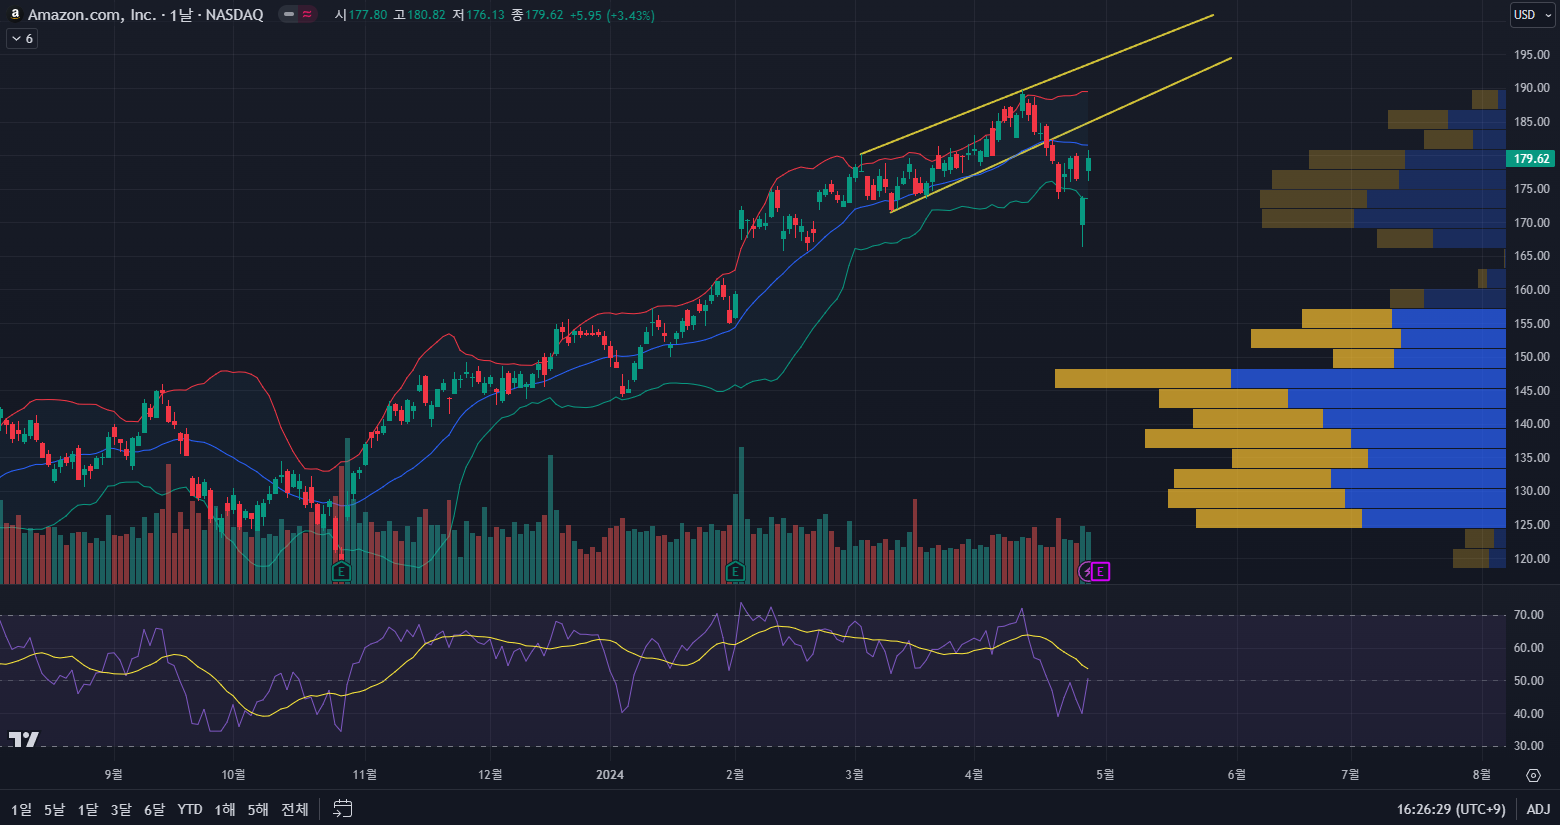The height and width of the screenshot is (825, 1560).
Task: Select the 3달 date range
Action: tap(121, 809)
